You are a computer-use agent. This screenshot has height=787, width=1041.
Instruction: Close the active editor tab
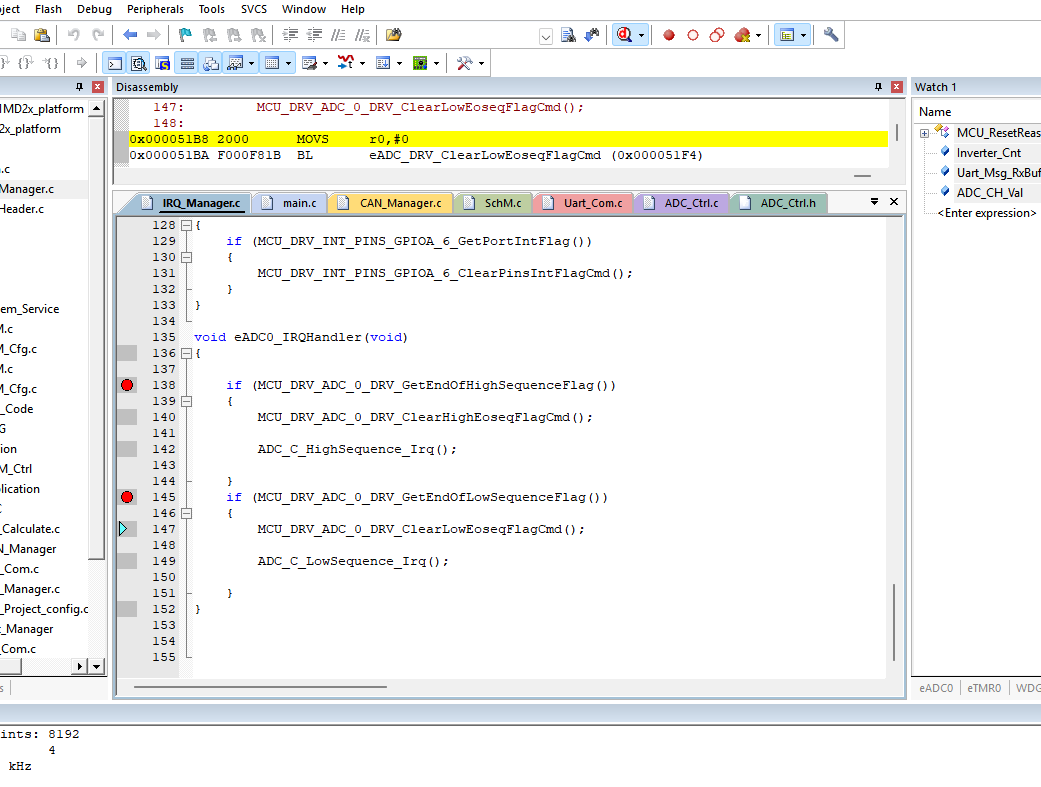click(894, 201)
